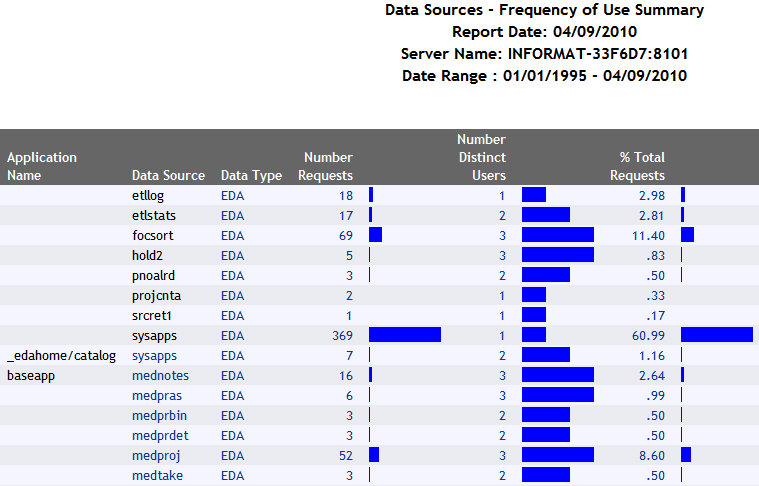Image resolution: width=759 pixels, height=486 pixels.
Task: Click the EDA data type in medproj row
Action: click(232, 456)
